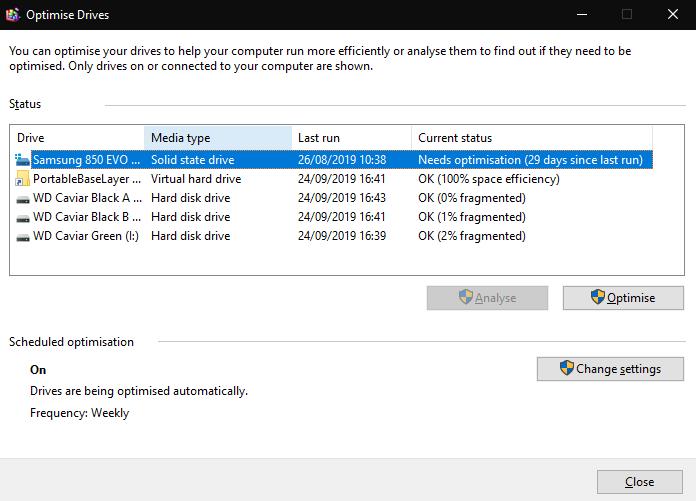This screenshot has width=696, height=501.
Task: Click the OK (2% fragmented) status
Action: pyautogui.click(x=472, y=236)
